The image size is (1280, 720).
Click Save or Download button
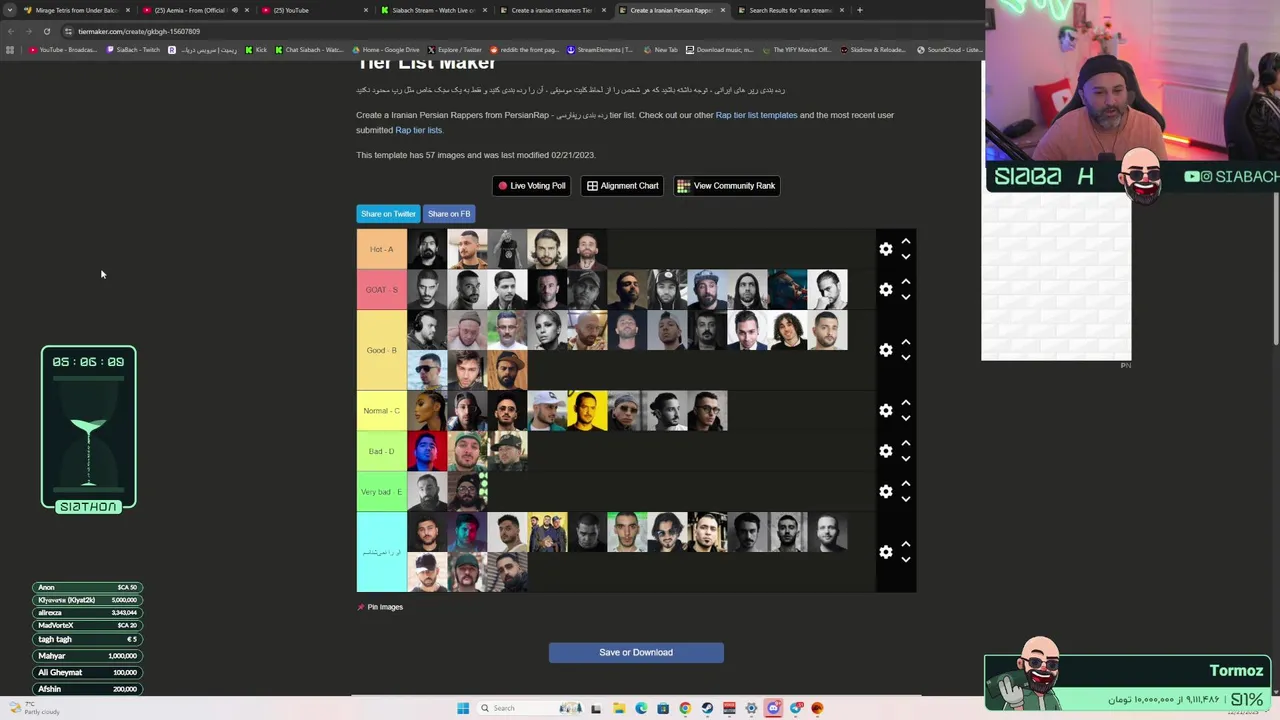(636, 653)
